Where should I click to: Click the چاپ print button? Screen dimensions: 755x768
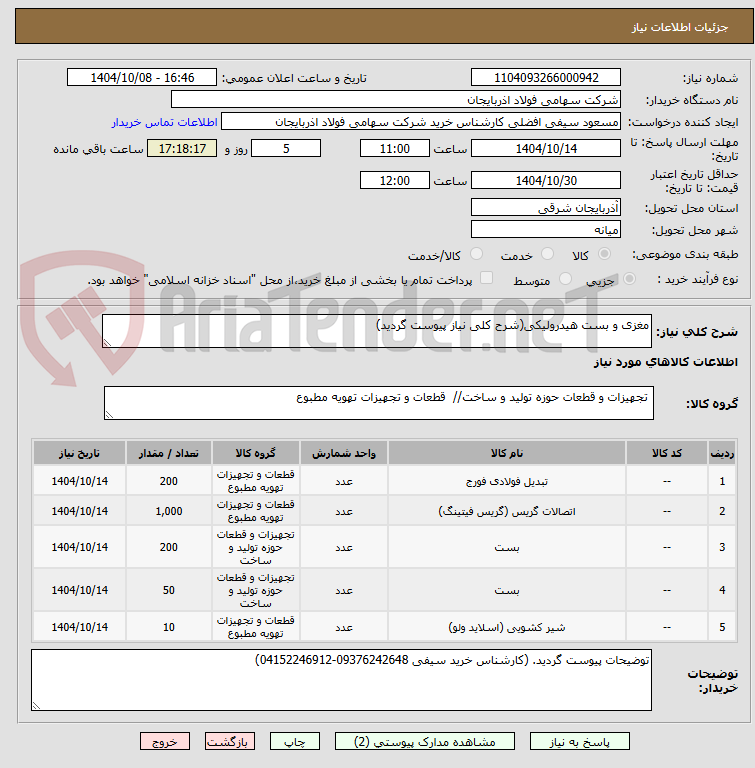point(294,742)
